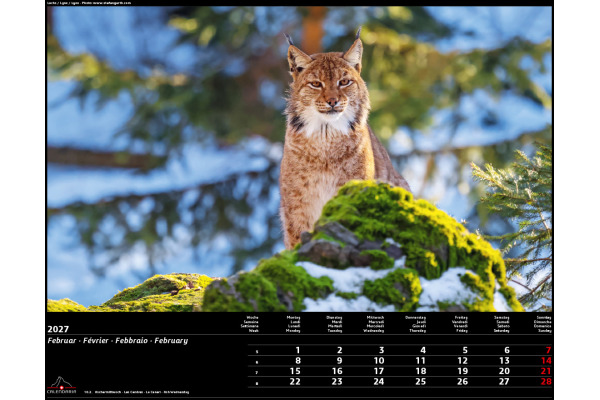This screenshot has width=600, height=400.
Task: Select date 22 in the calendar
Action: pos(295,382)
